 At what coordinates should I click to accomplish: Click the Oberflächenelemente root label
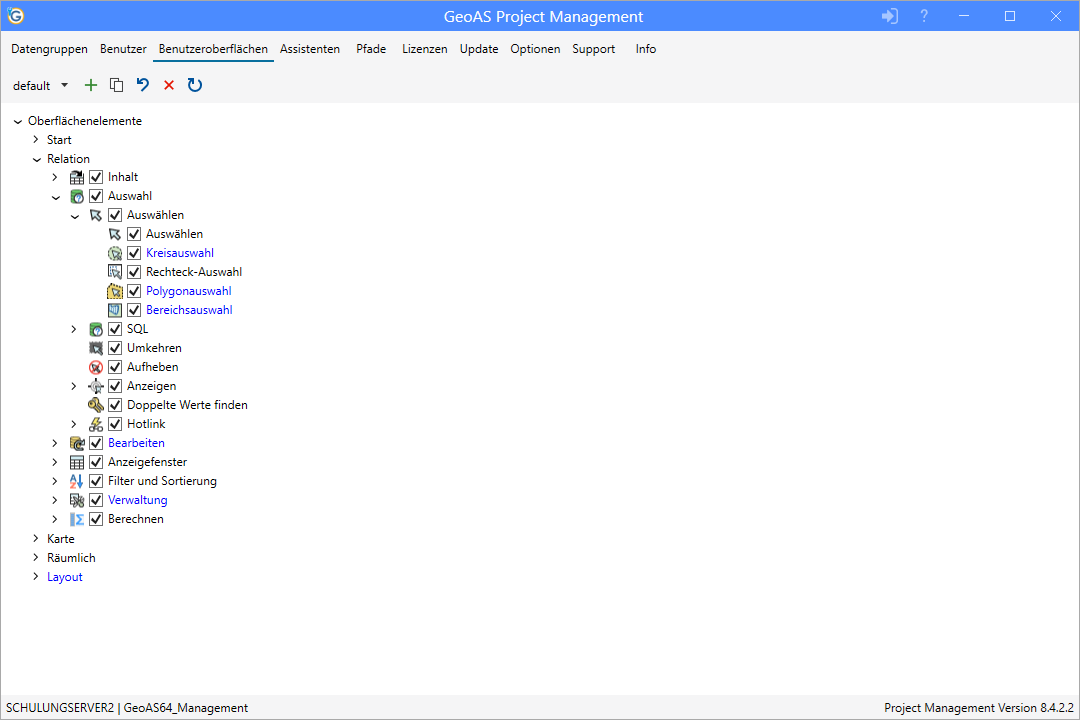click(85, 121)
